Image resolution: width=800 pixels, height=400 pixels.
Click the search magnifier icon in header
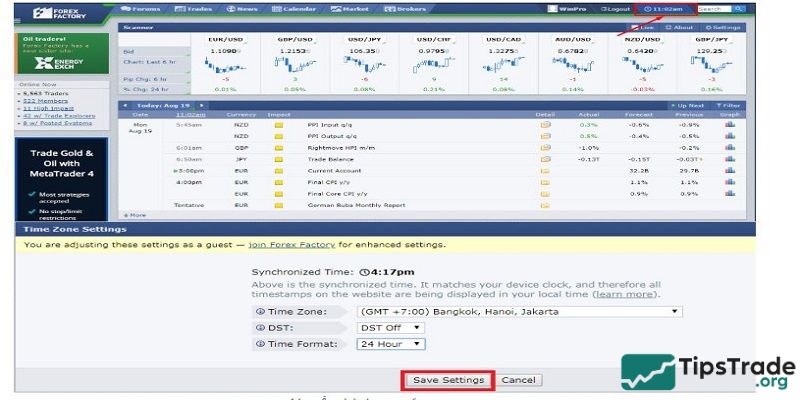(x=739, y=9)
